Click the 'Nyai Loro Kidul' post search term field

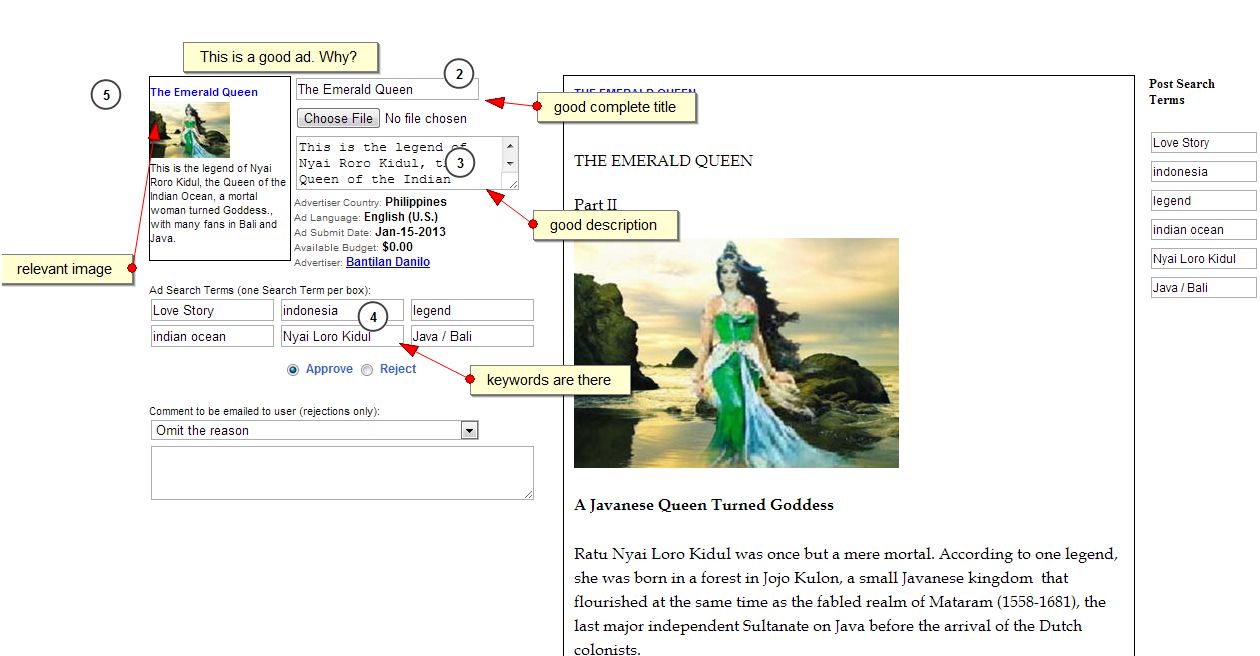[1202, 259]
